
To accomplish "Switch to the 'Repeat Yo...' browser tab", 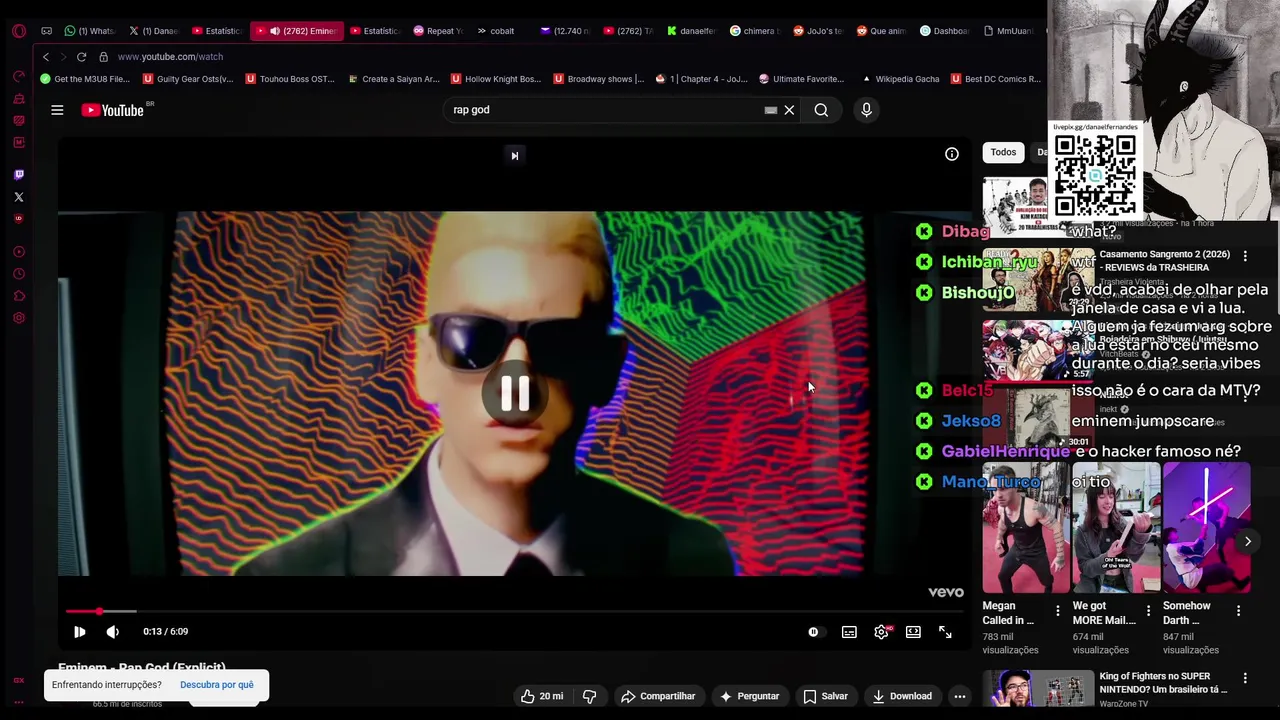I will point(438,31).
